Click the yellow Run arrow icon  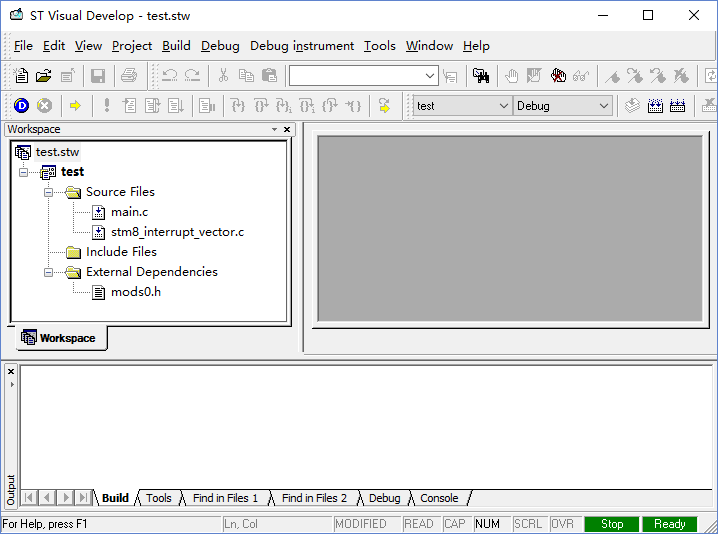pos(75,106)
